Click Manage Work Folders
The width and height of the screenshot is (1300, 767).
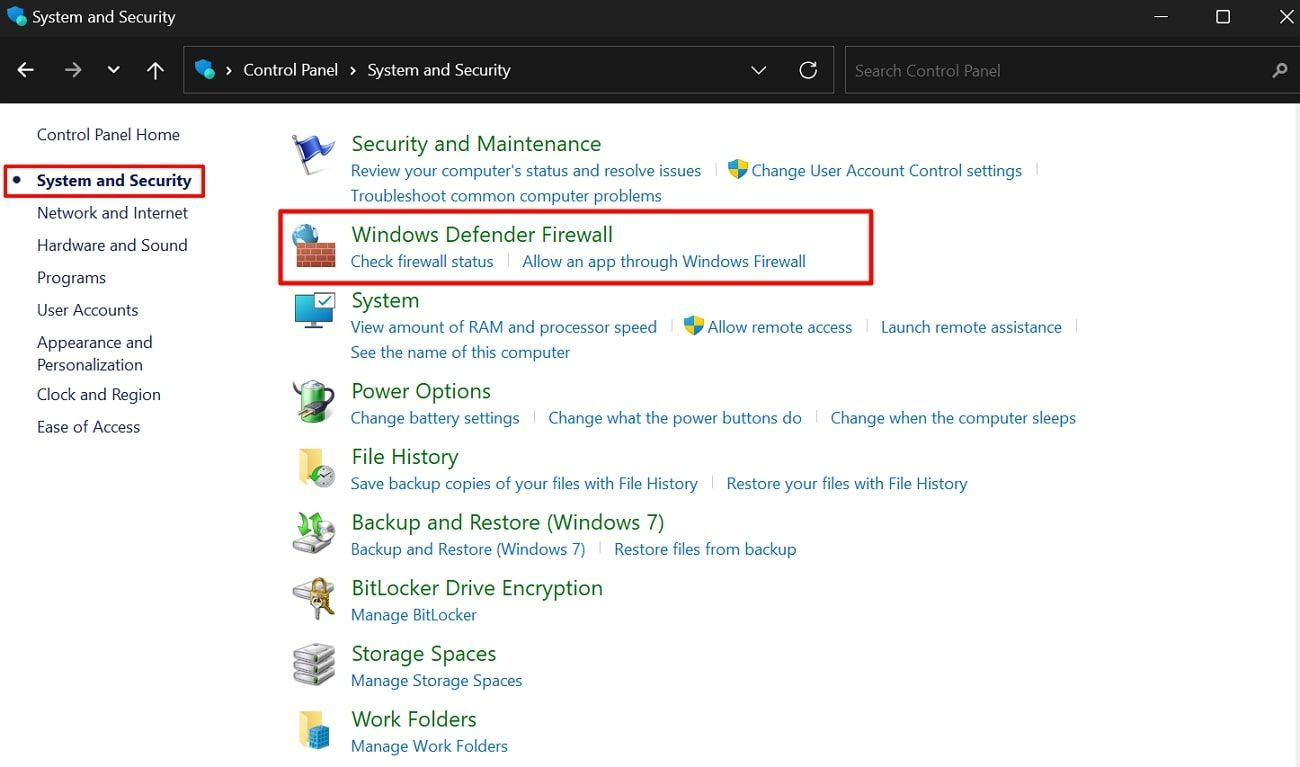[x=429, y=747]
